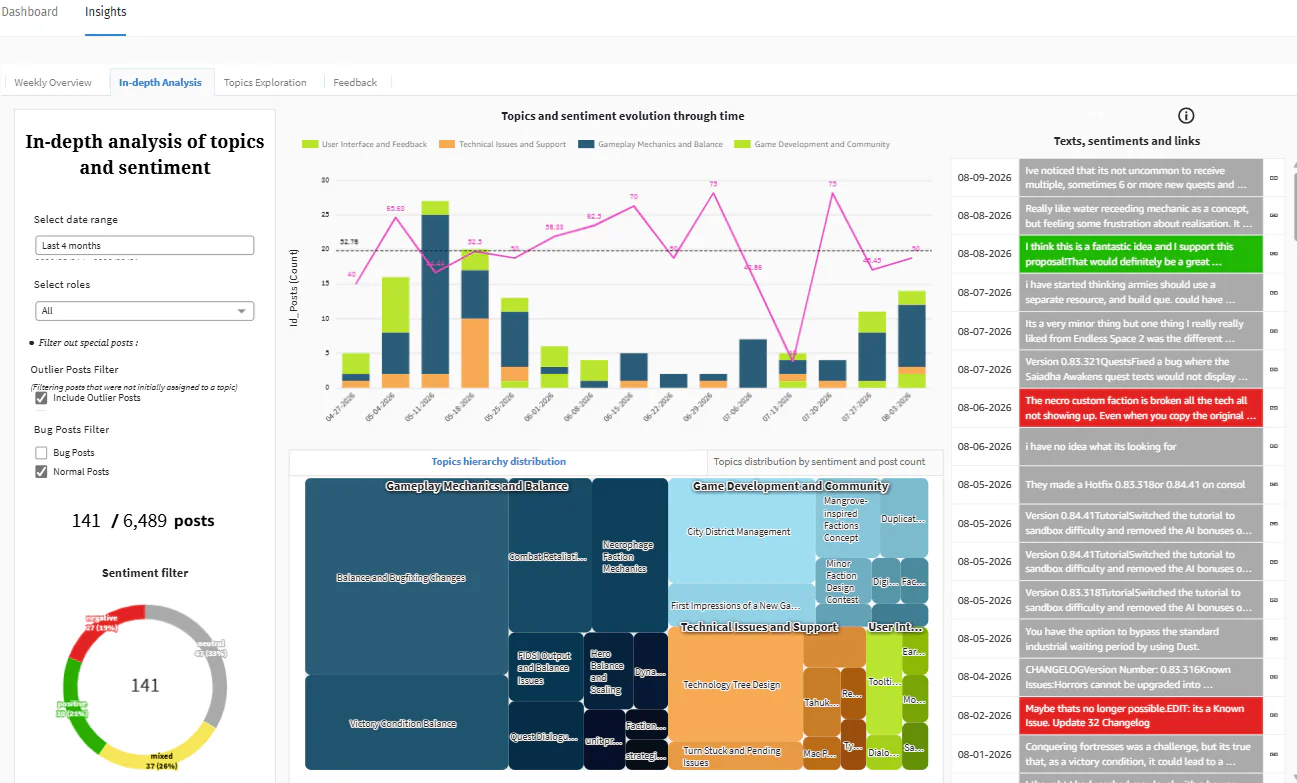Image resolution: width=1297 pixels, height=783 pixels.
Task: Show the Topics hierarchy distribution tab
Action: 498,462
